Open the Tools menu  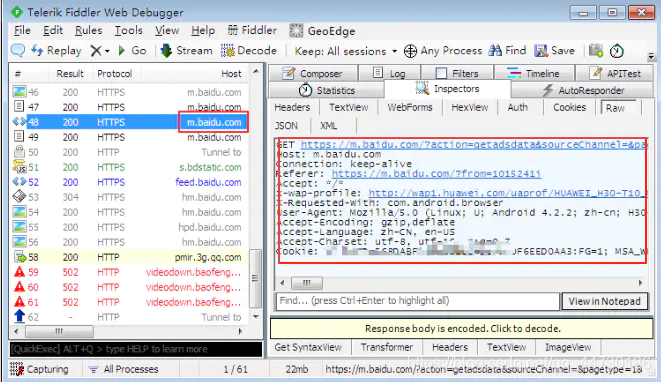129,30
